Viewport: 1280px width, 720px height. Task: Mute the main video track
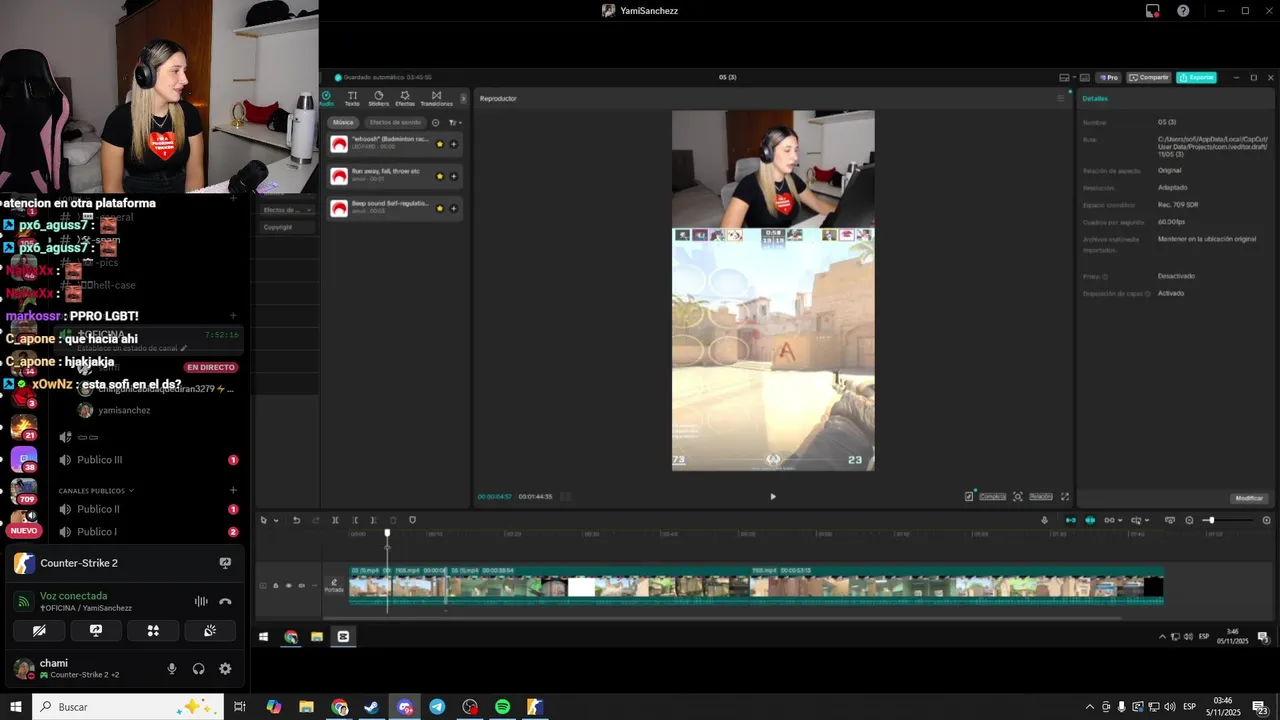302,585
